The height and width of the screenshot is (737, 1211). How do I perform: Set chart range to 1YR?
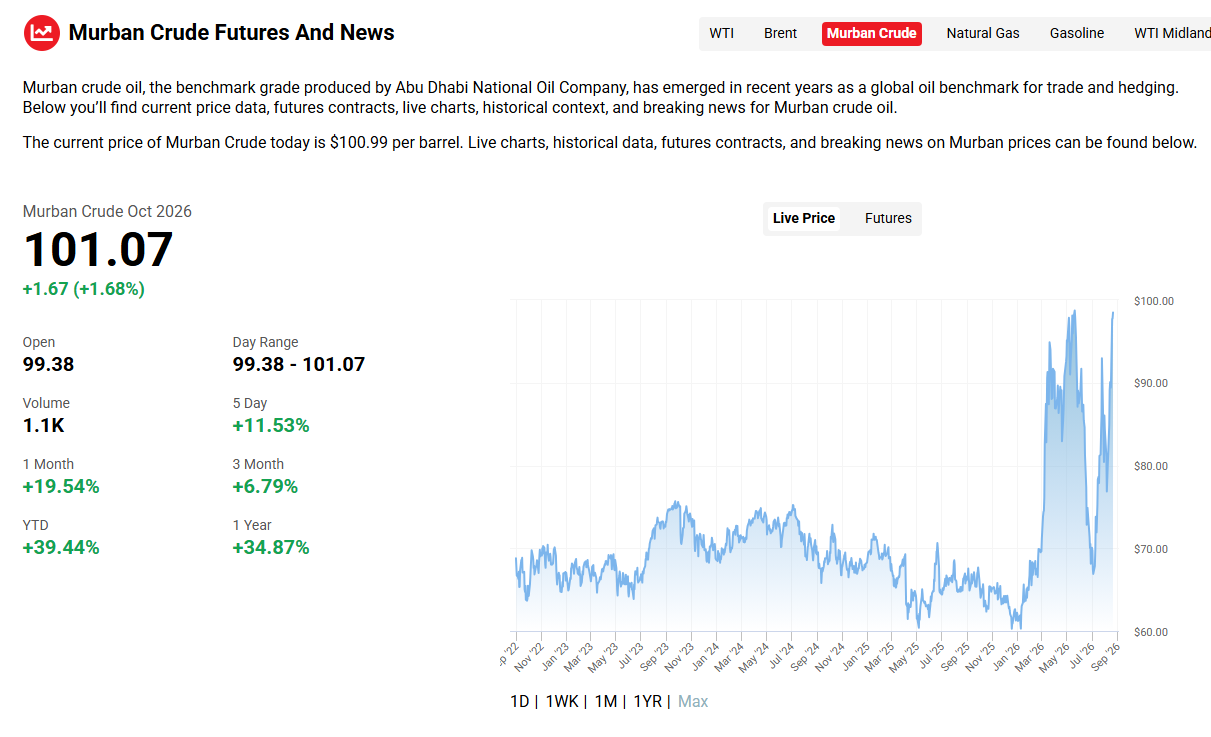point(648,702)
